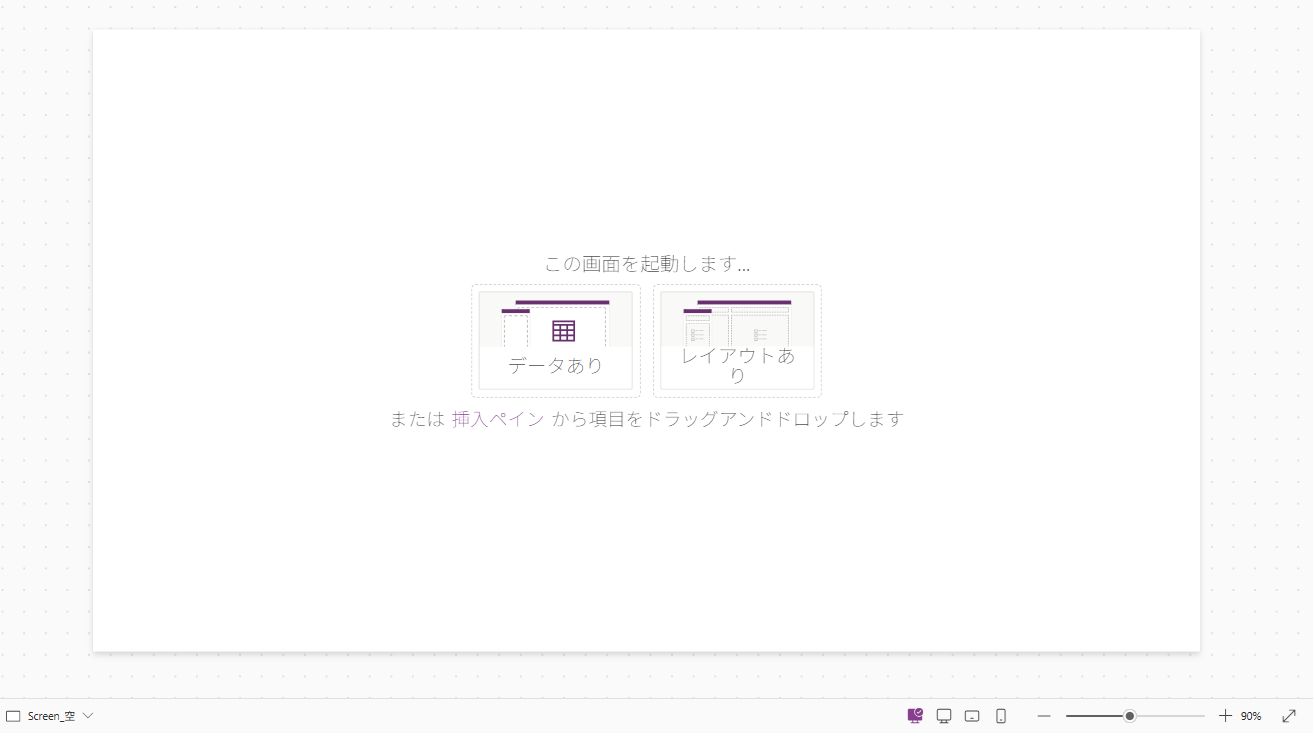This screenshot has height=733, width=1313.
Task: Click the blank white canvas to deselect
Action: click(x=300, y=550)
